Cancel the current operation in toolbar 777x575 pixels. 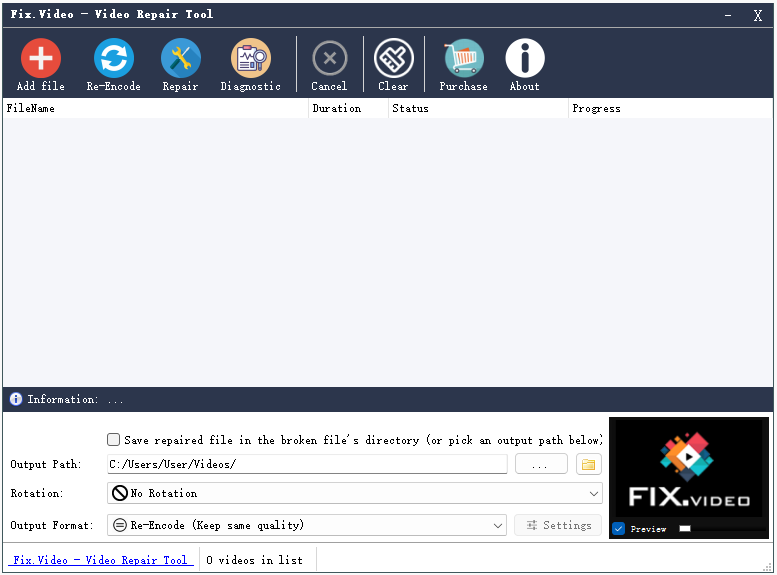[x=330, y=58]
